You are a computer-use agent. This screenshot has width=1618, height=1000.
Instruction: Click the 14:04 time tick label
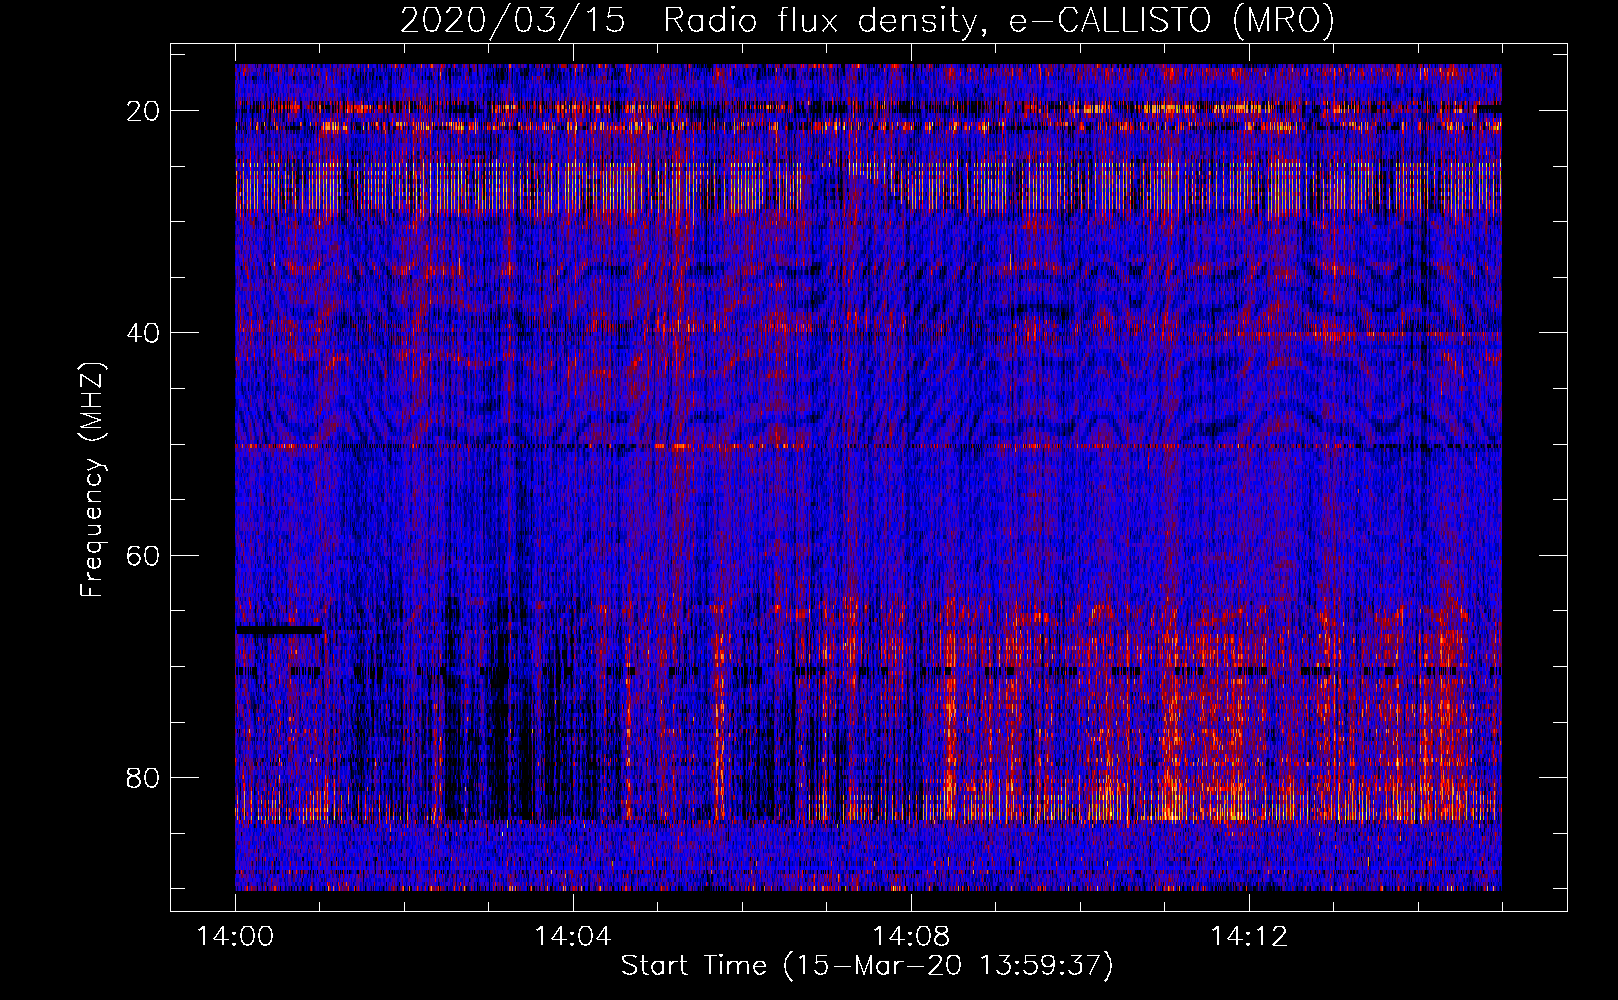[x=573, y=936]
